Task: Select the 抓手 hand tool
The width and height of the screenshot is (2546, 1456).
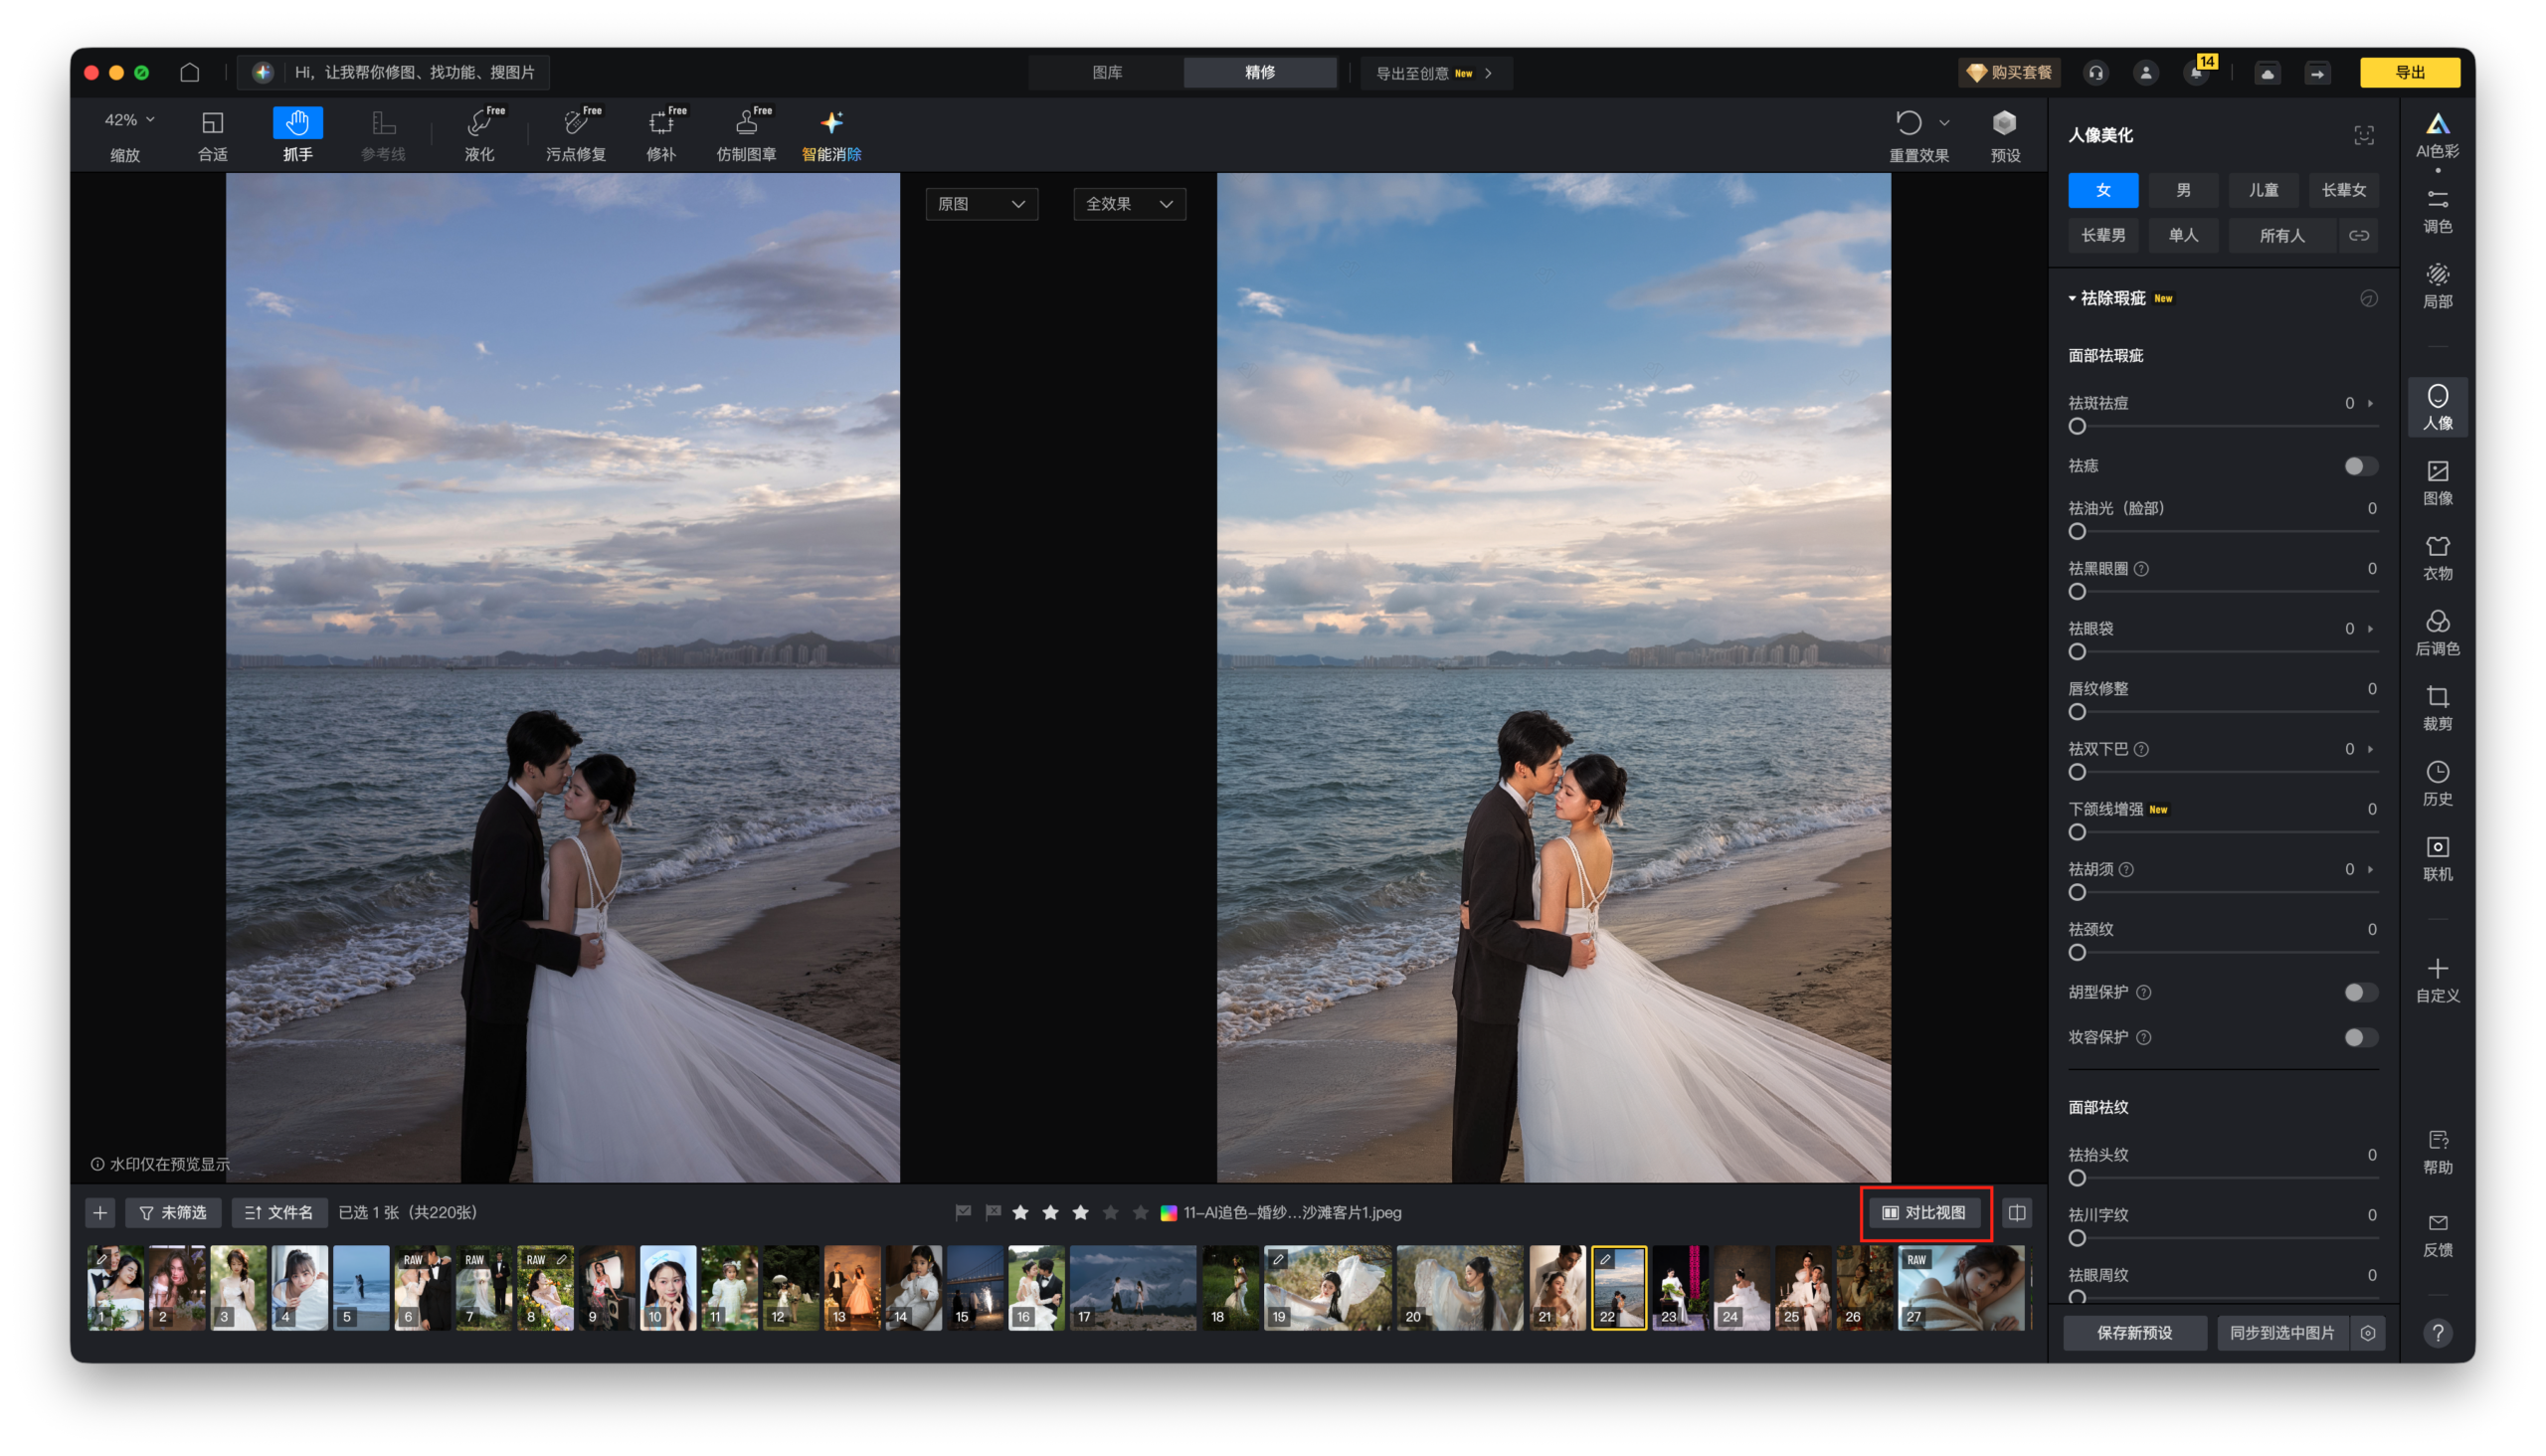Action: (297, 135)
